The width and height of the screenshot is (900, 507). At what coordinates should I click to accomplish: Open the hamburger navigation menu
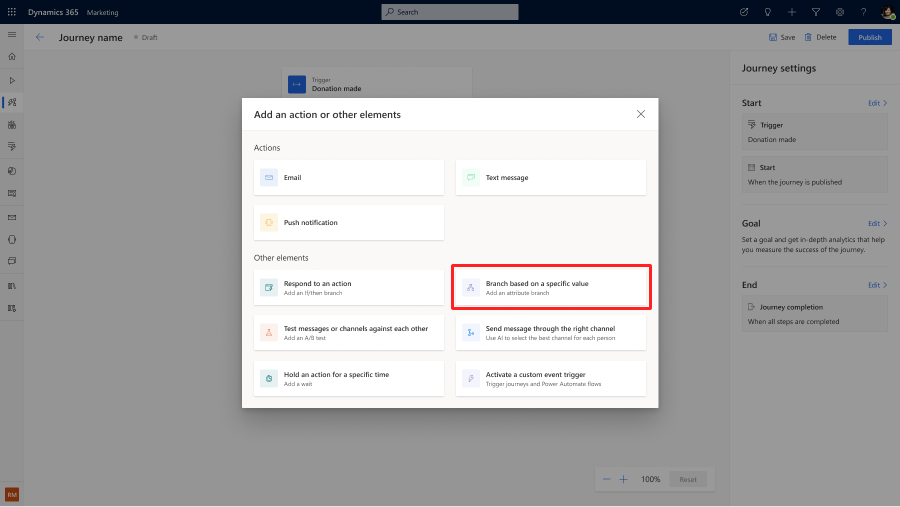(12, 35)
